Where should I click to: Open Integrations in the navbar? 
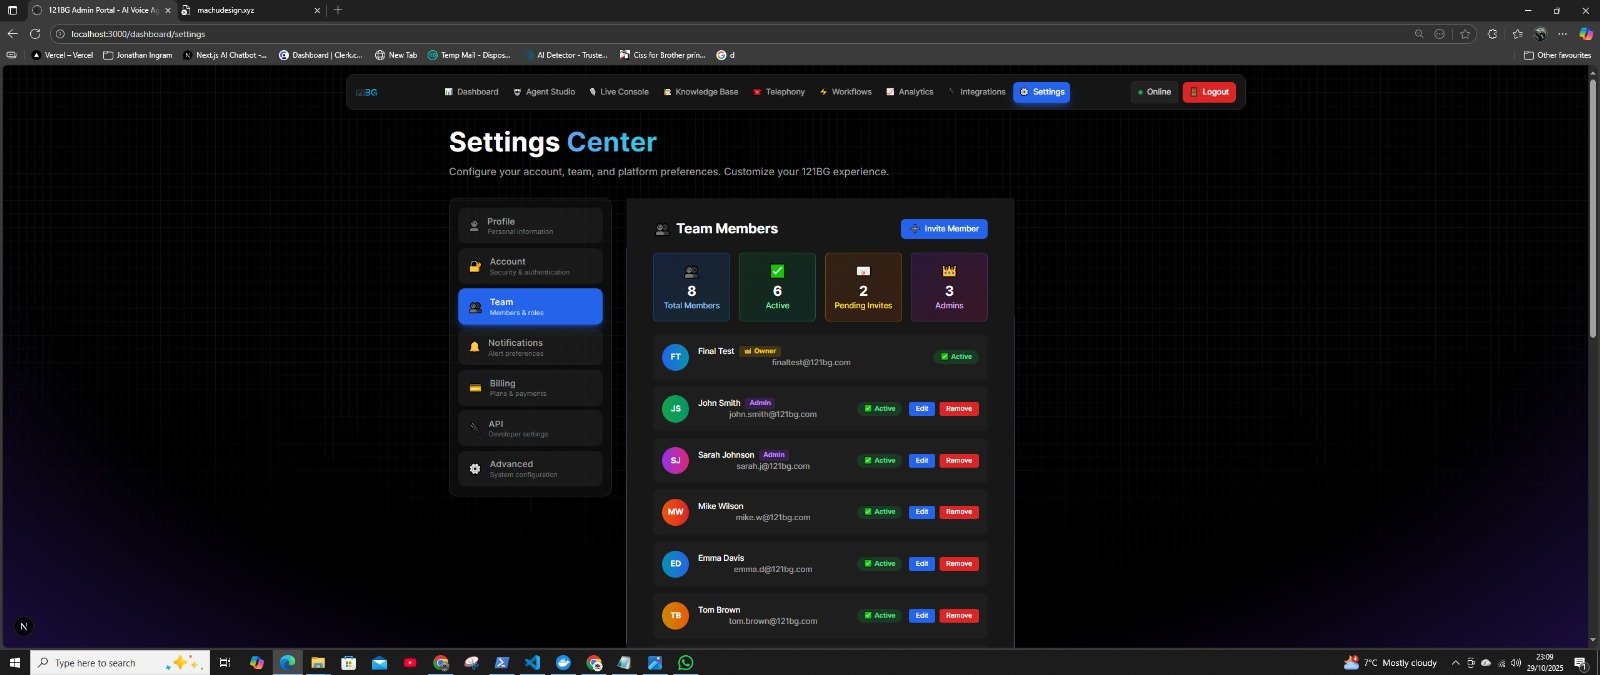point(977,92)
